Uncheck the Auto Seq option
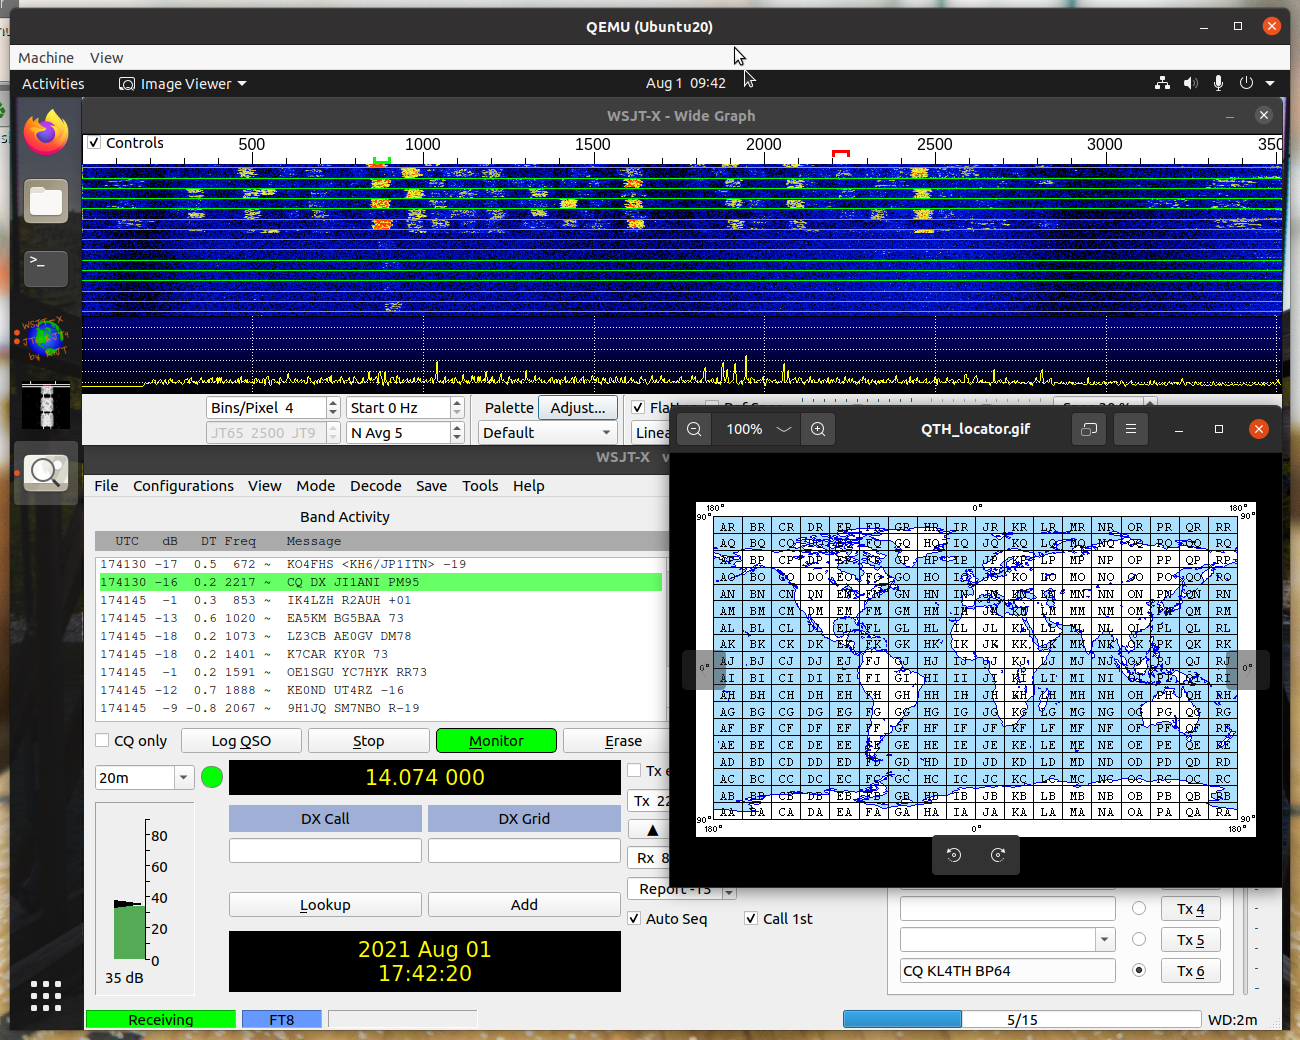The height and width of the screenshot is (1040, 1300). tap(634, 919)
